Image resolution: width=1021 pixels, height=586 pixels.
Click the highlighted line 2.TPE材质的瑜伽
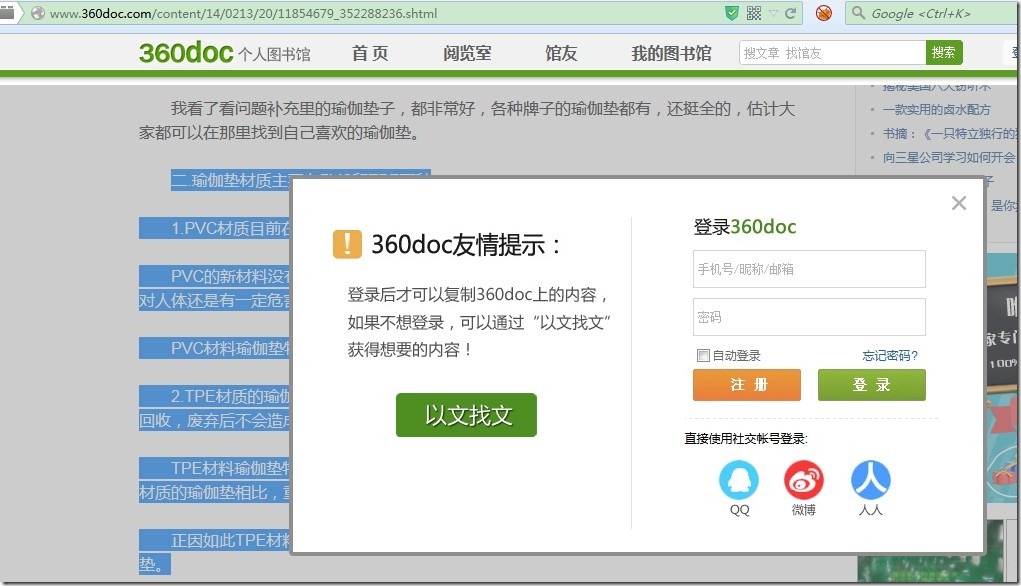pyautogui.click(x=216, y=396)
